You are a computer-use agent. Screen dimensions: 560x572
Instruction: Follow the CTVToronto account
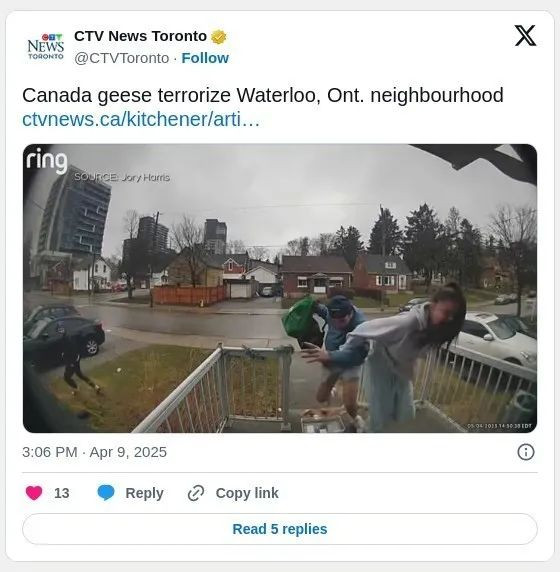pyautogui.click(x=205, y=58)
